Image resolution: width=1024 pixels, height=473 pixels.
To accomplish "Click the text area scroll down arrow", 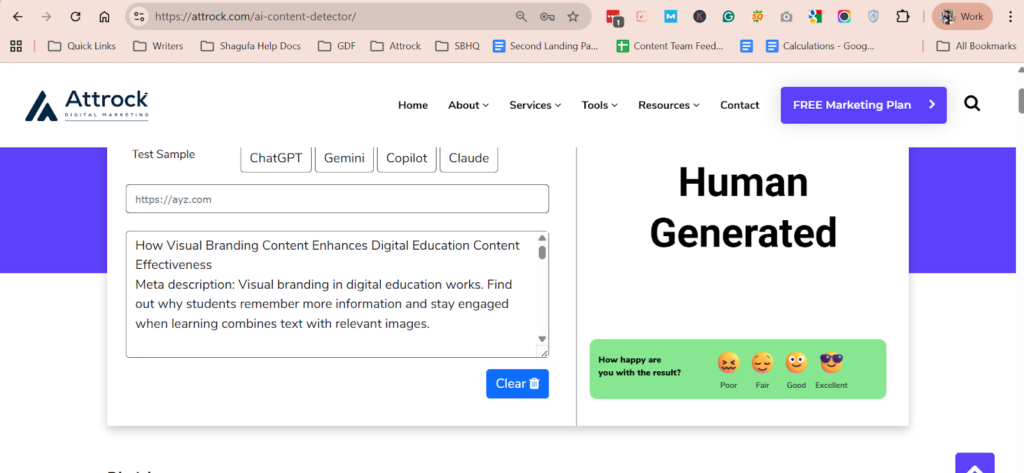I will point(542,338).
